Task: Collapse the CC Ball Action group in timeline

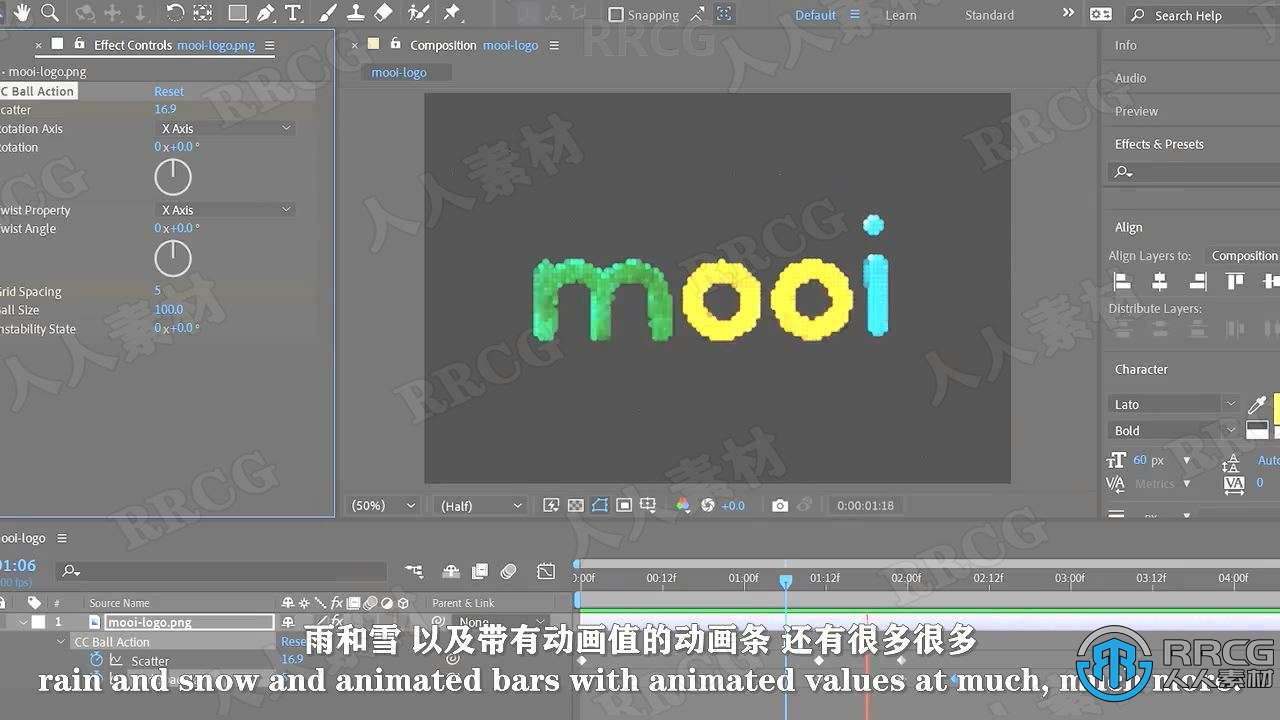Action: tap(61, 642)
